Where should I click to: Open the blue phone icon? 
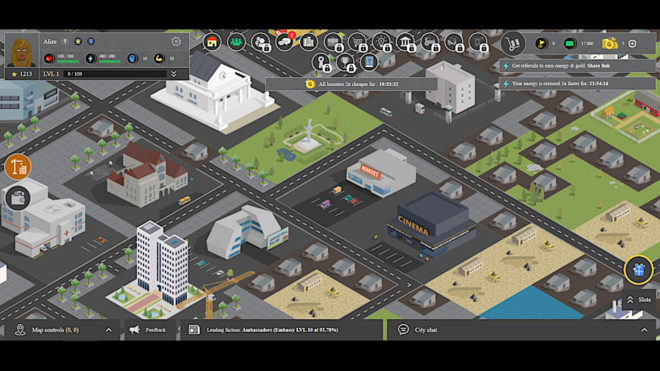click(x=369, y=62)
